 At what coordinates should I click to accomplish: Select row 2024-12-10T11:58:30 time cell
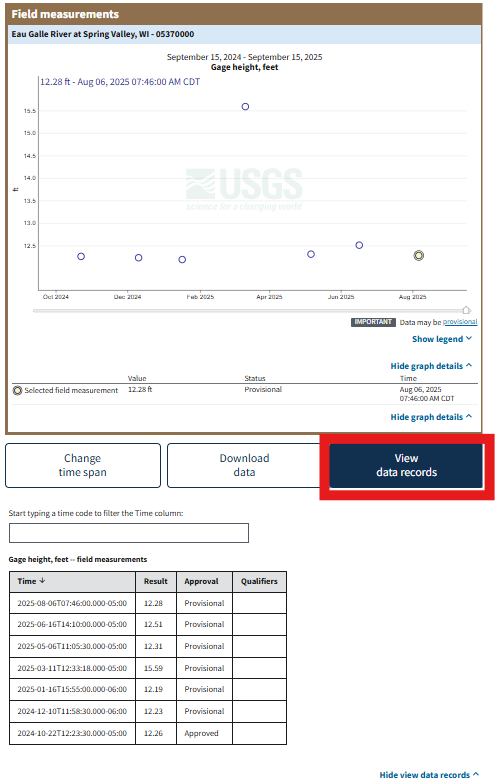tap(72, 711)
